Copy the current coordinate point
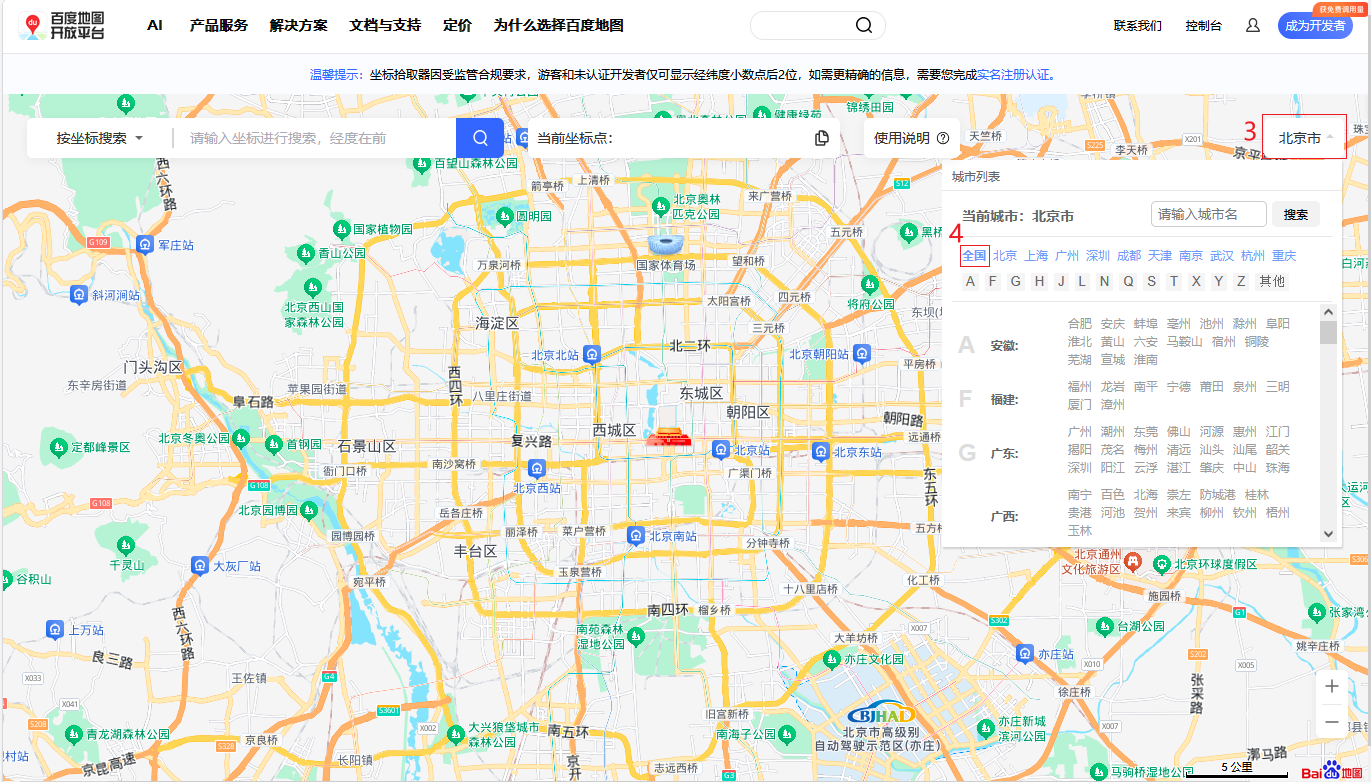Screen dimensions: 1371x782 (822, 138)
